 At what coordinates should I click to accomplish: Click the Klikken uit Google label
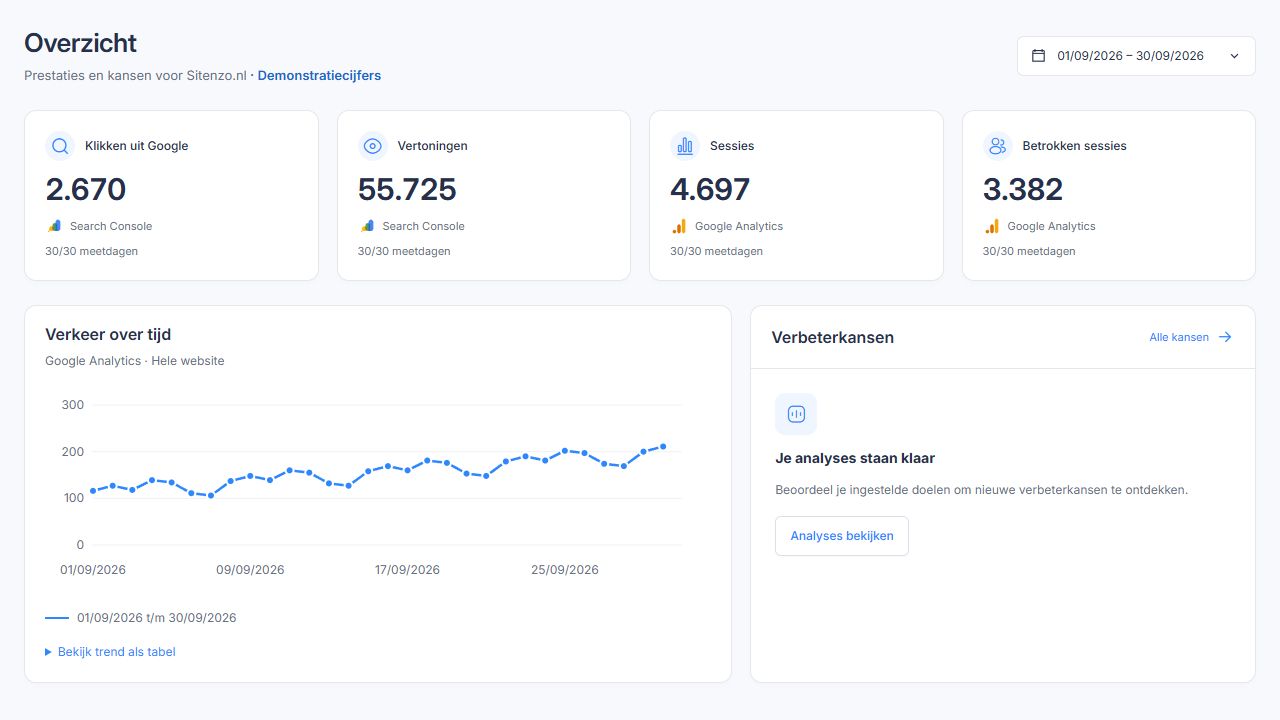[137, 146]
